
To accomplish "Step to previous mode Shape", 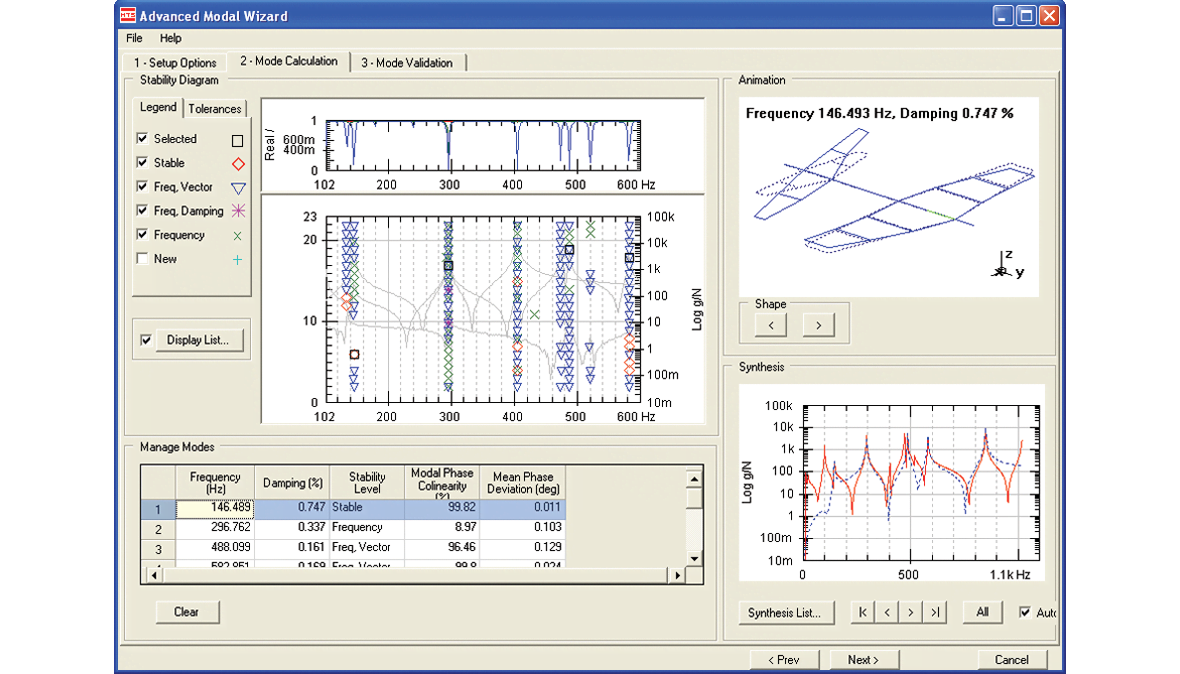I will (771, 323).
